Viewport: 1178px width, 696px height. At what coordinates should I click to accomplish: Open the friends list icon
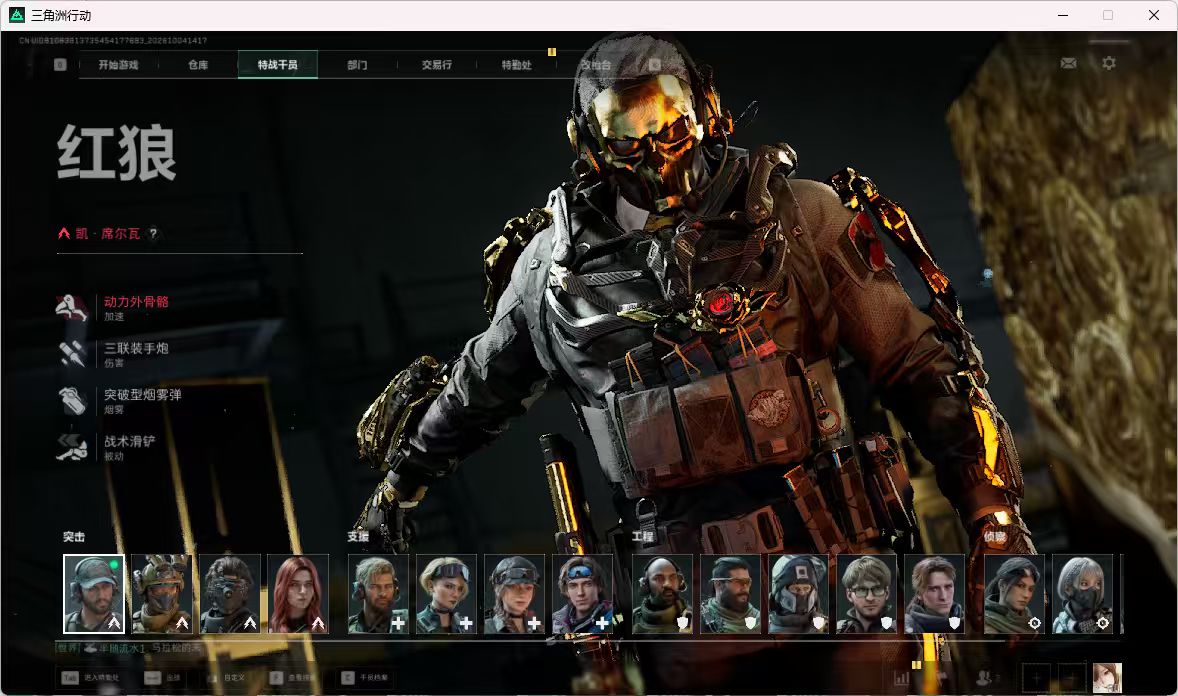(x=985, y=678)
